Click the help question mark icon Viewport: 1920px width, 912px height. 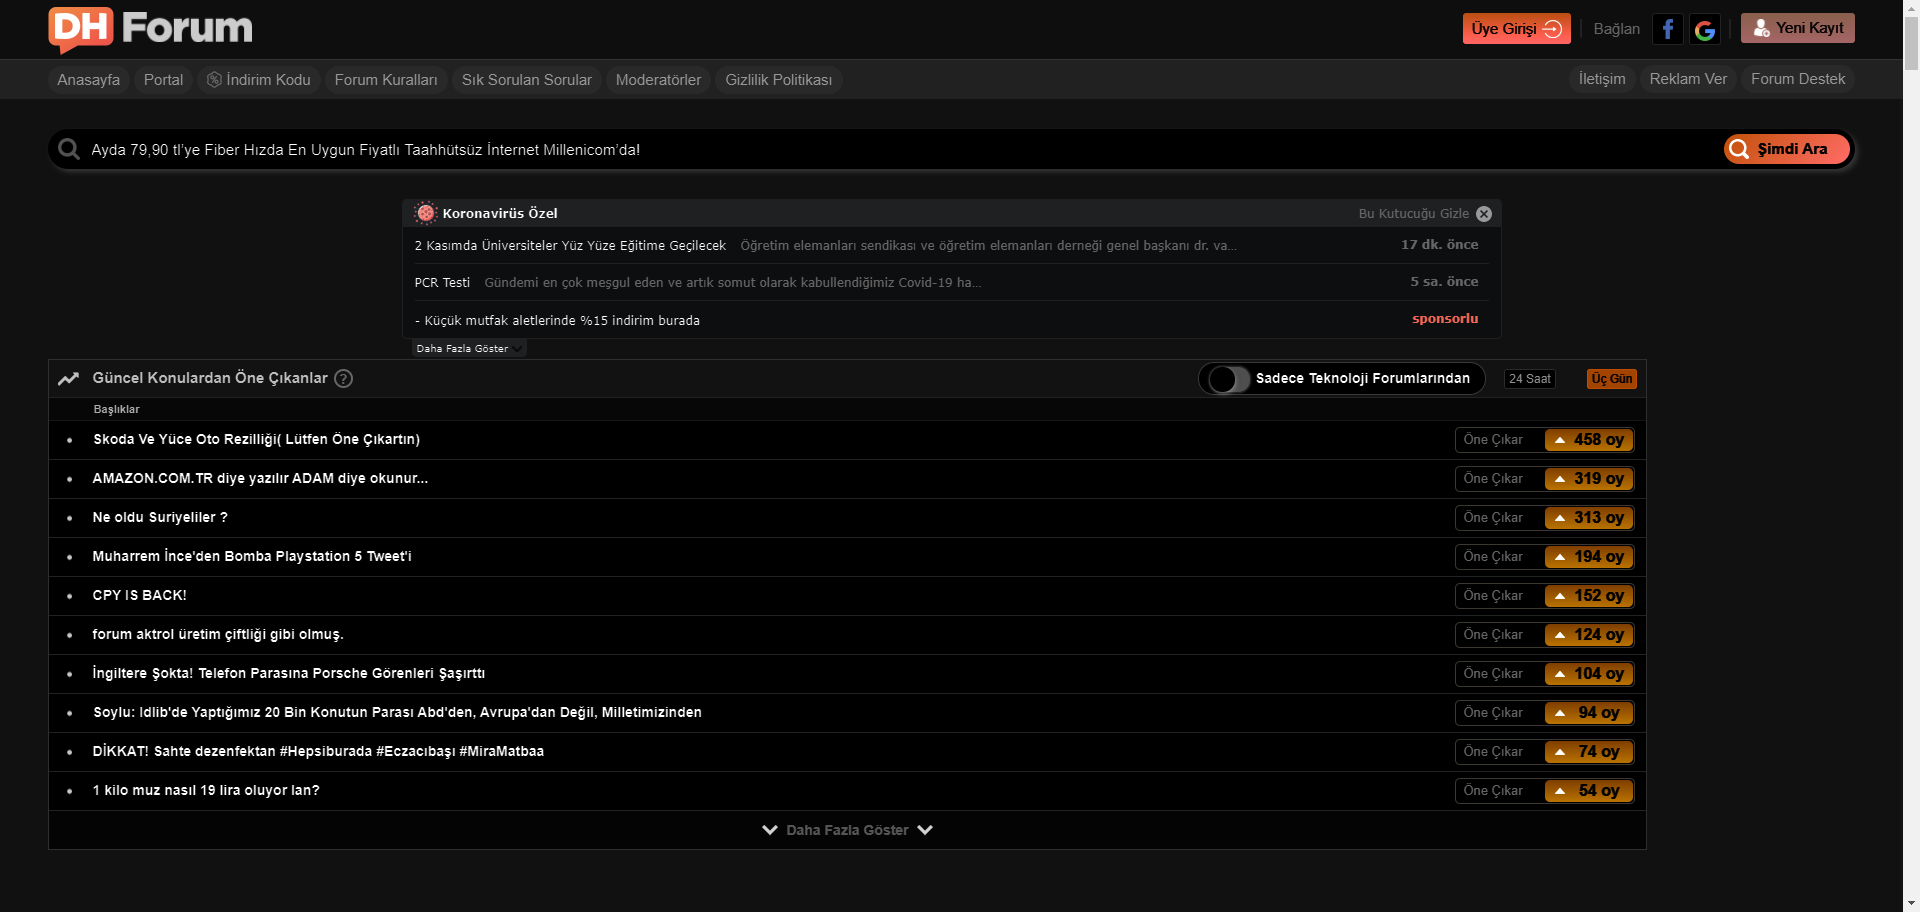[x=343, y=378]
